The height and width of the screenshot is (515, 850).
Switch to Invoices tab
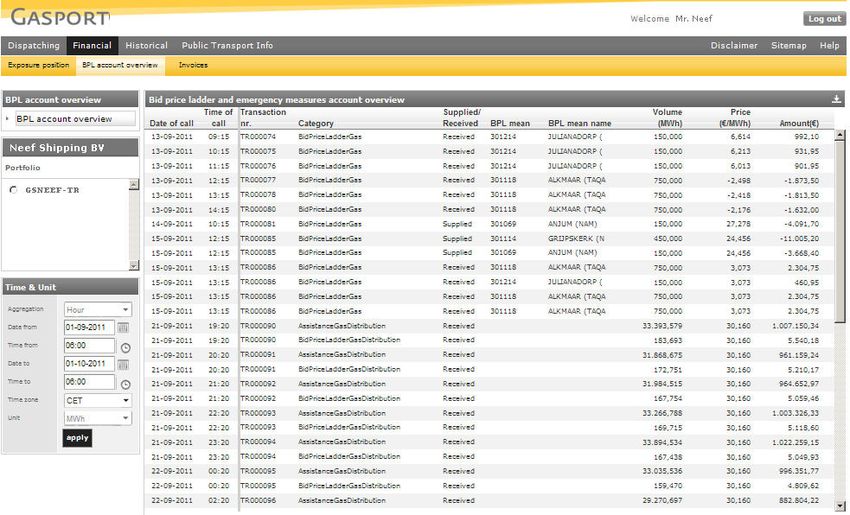(193, 65)
